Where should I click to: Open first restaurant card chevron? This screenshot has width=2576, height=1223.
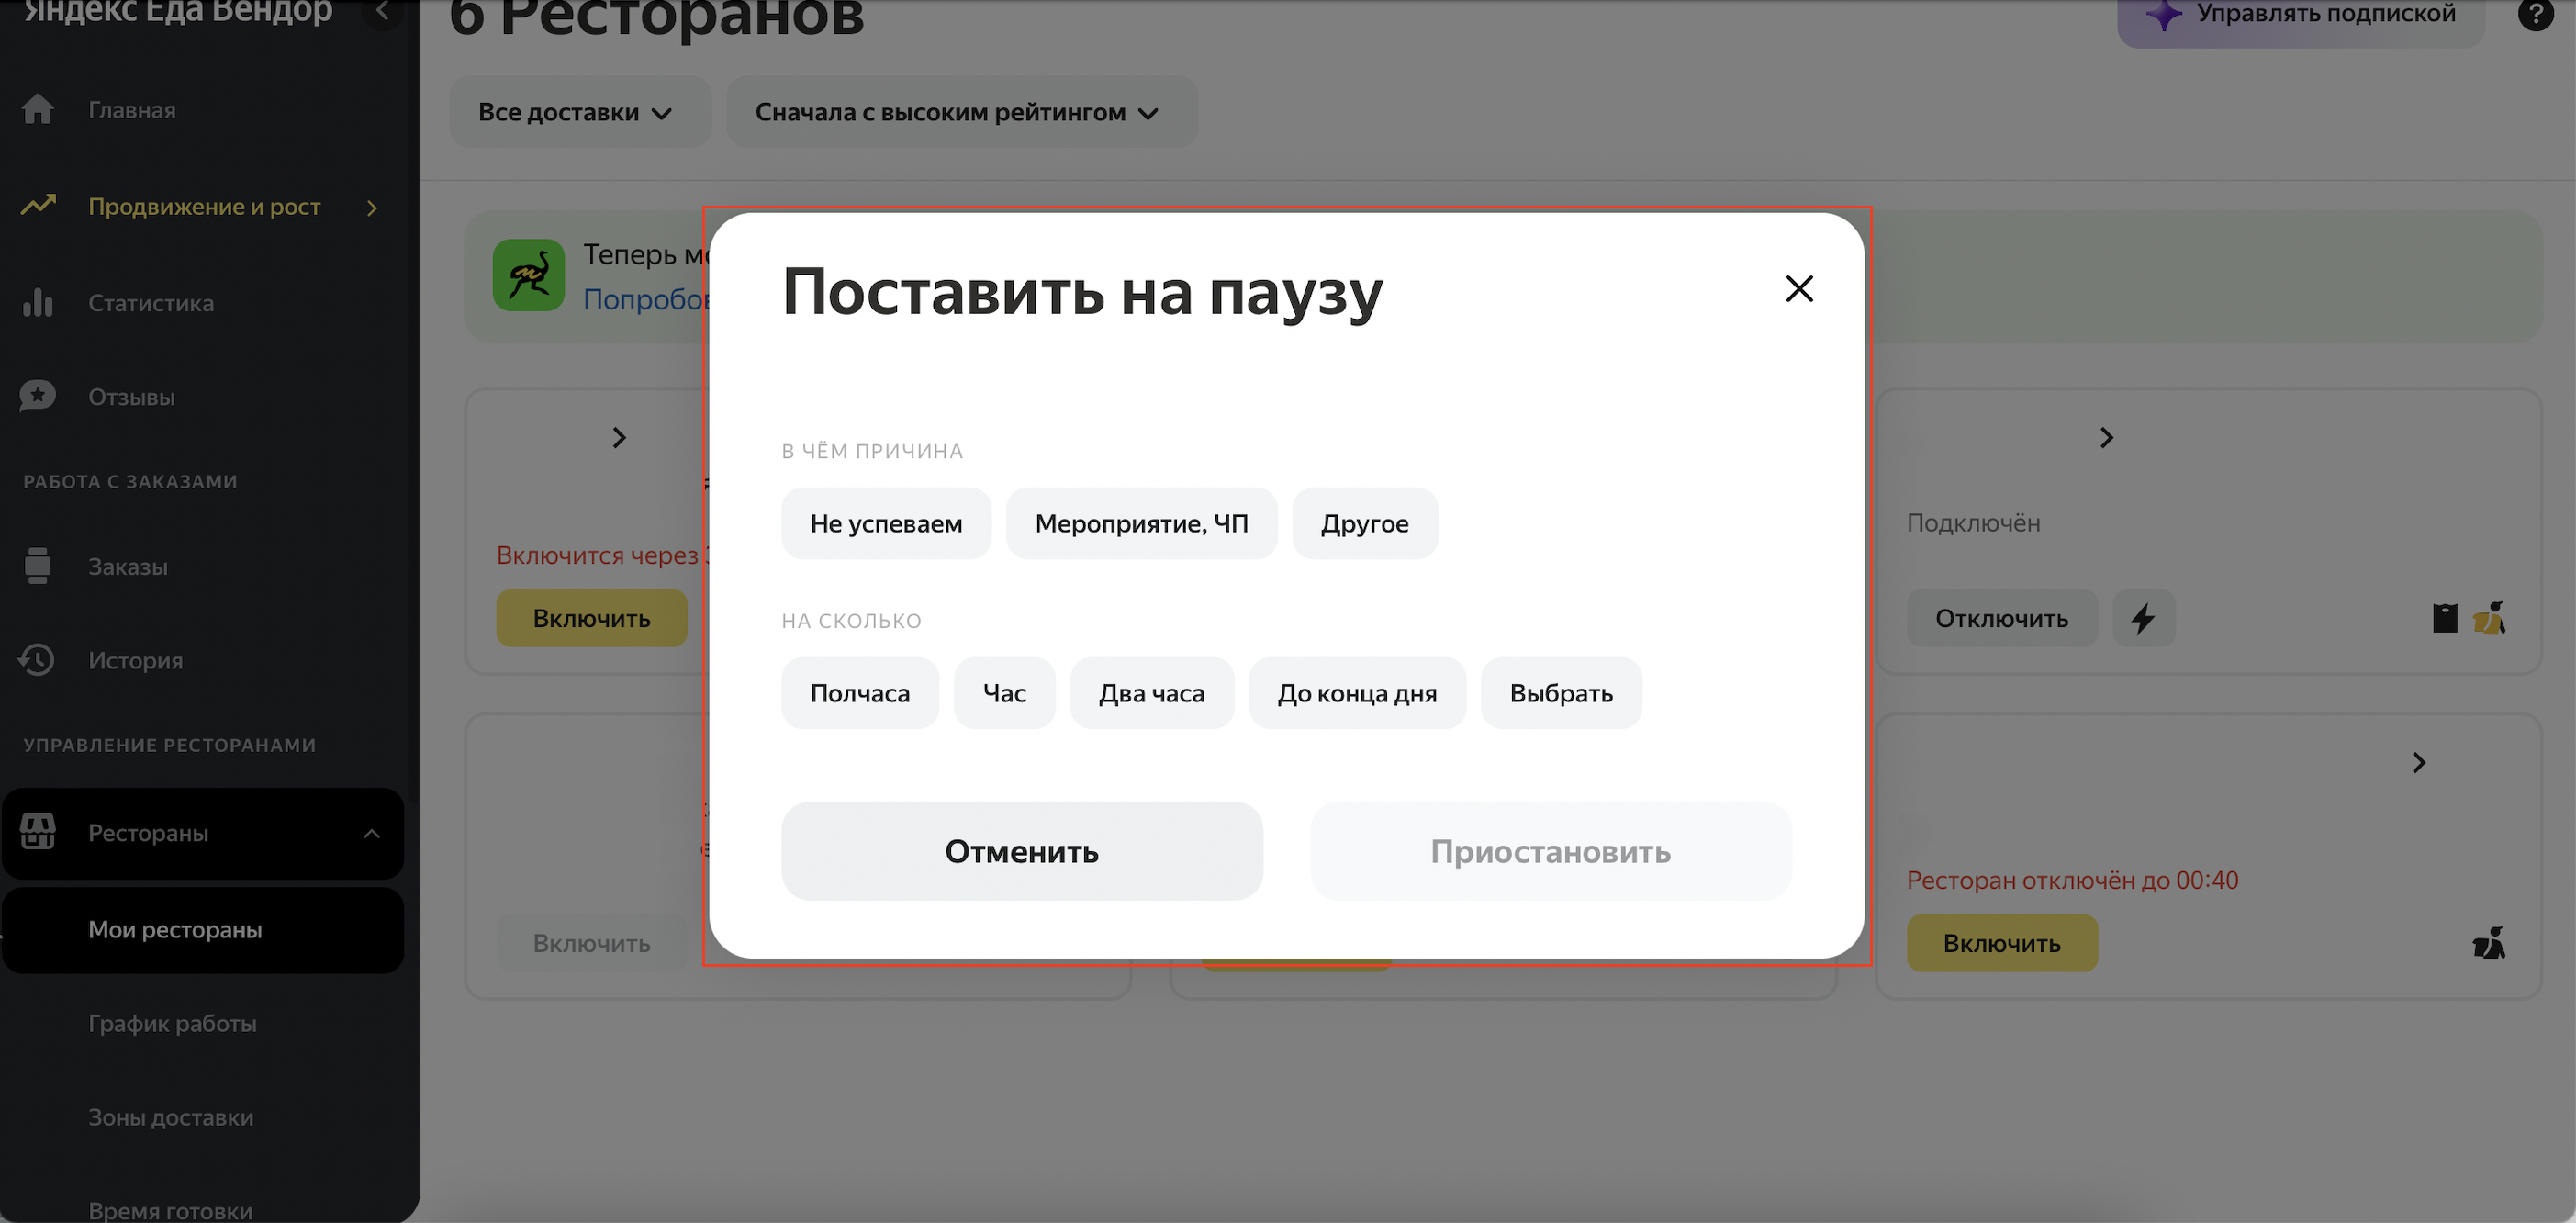pos(619,438)
